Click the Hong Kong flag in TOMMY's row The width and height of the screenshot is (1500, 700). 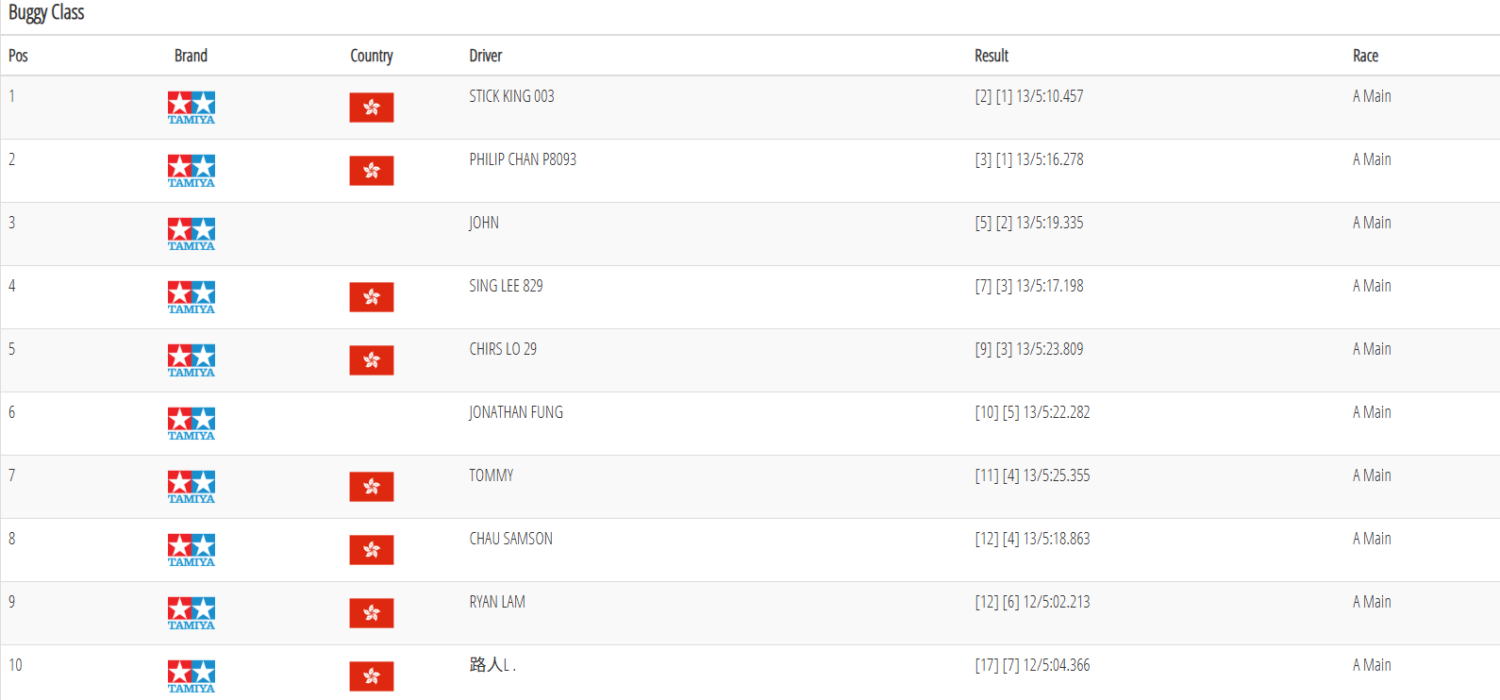(371, 487)
